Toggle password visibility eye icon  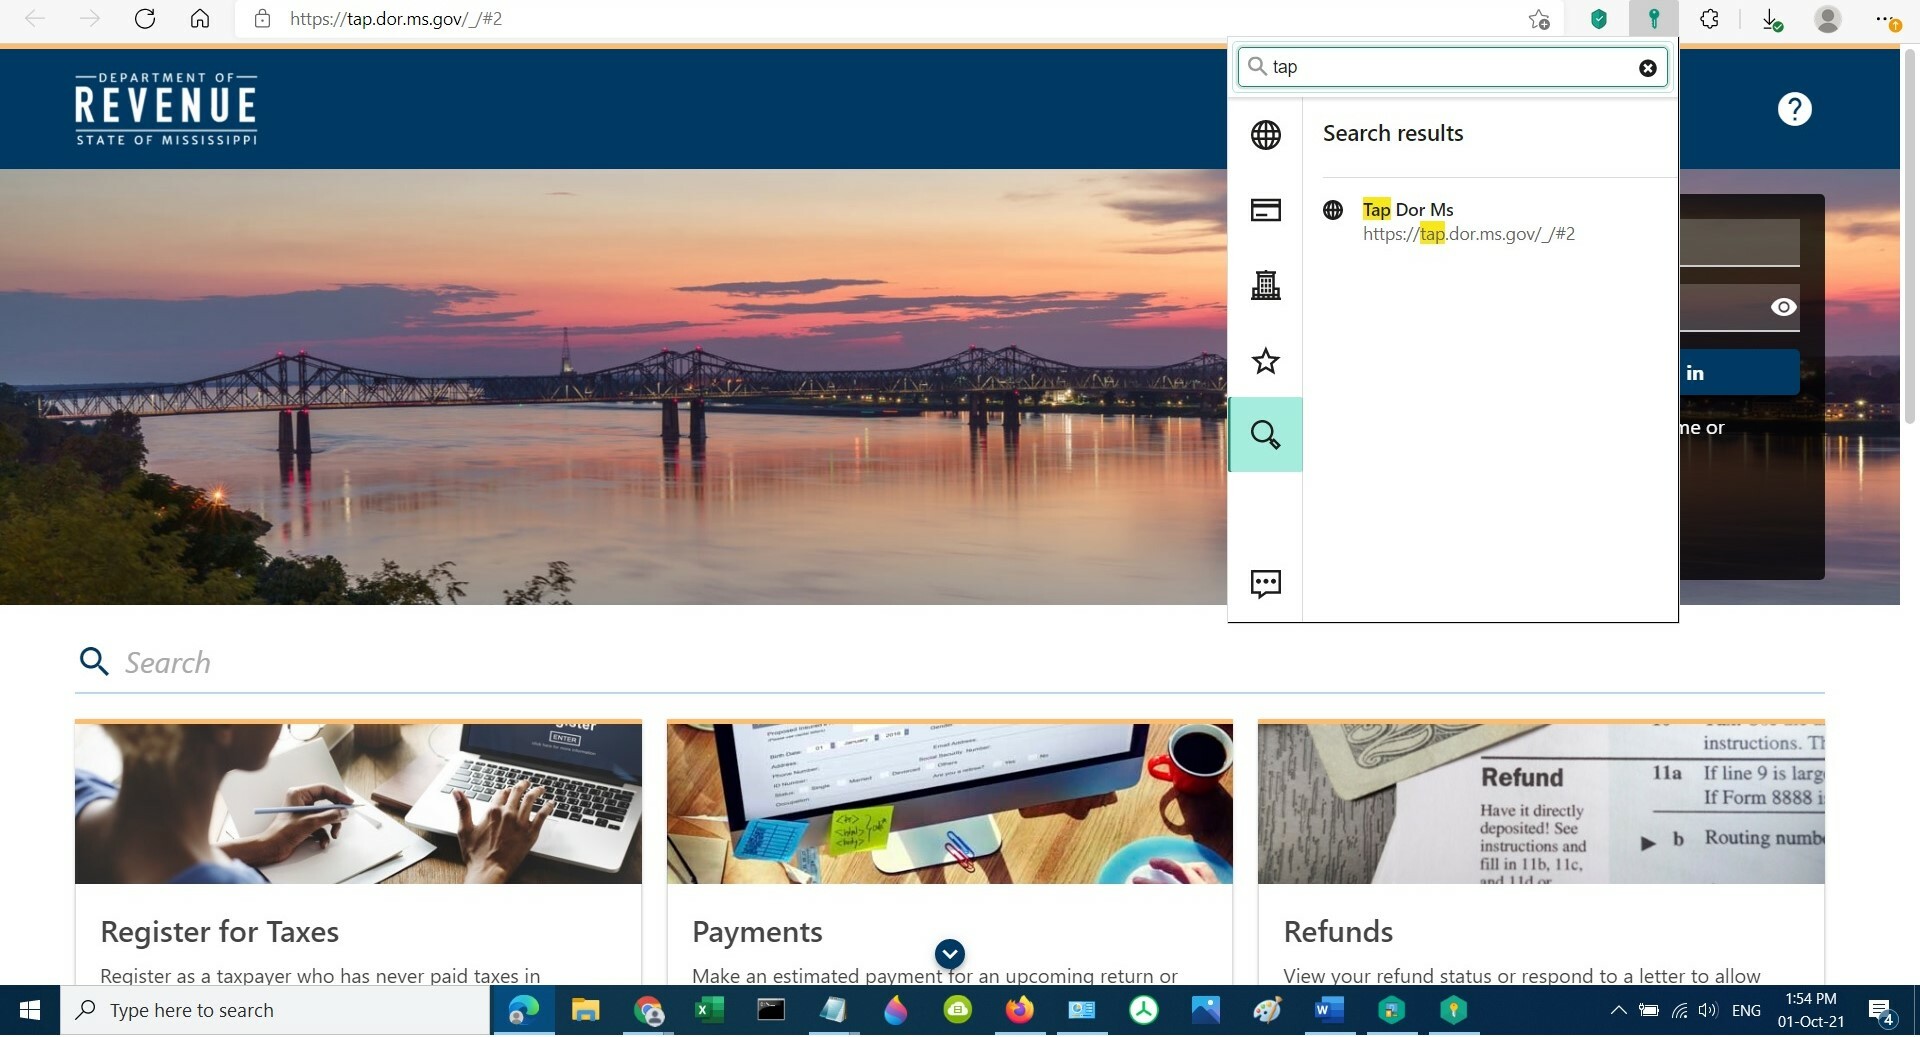click(1783, 307)
